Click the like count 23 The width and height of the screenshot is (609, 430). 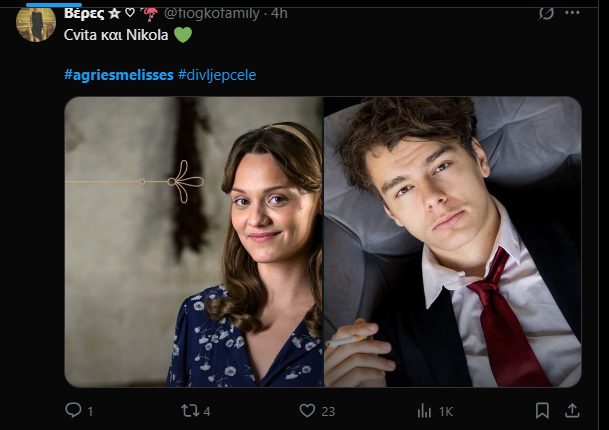(328, 411)
